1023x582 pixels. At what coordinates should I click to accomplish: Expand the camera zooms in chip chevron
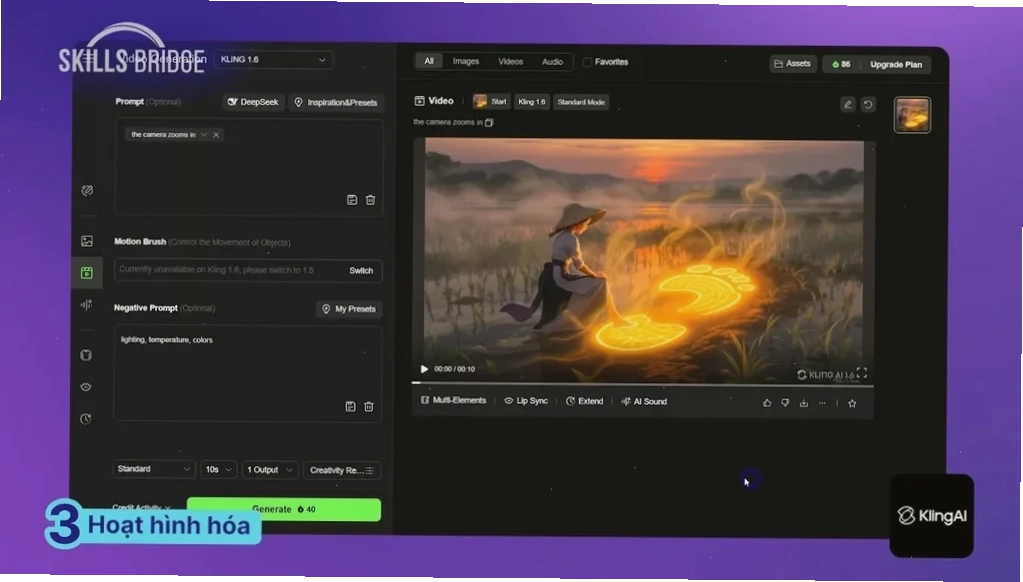tap(204, 134)
